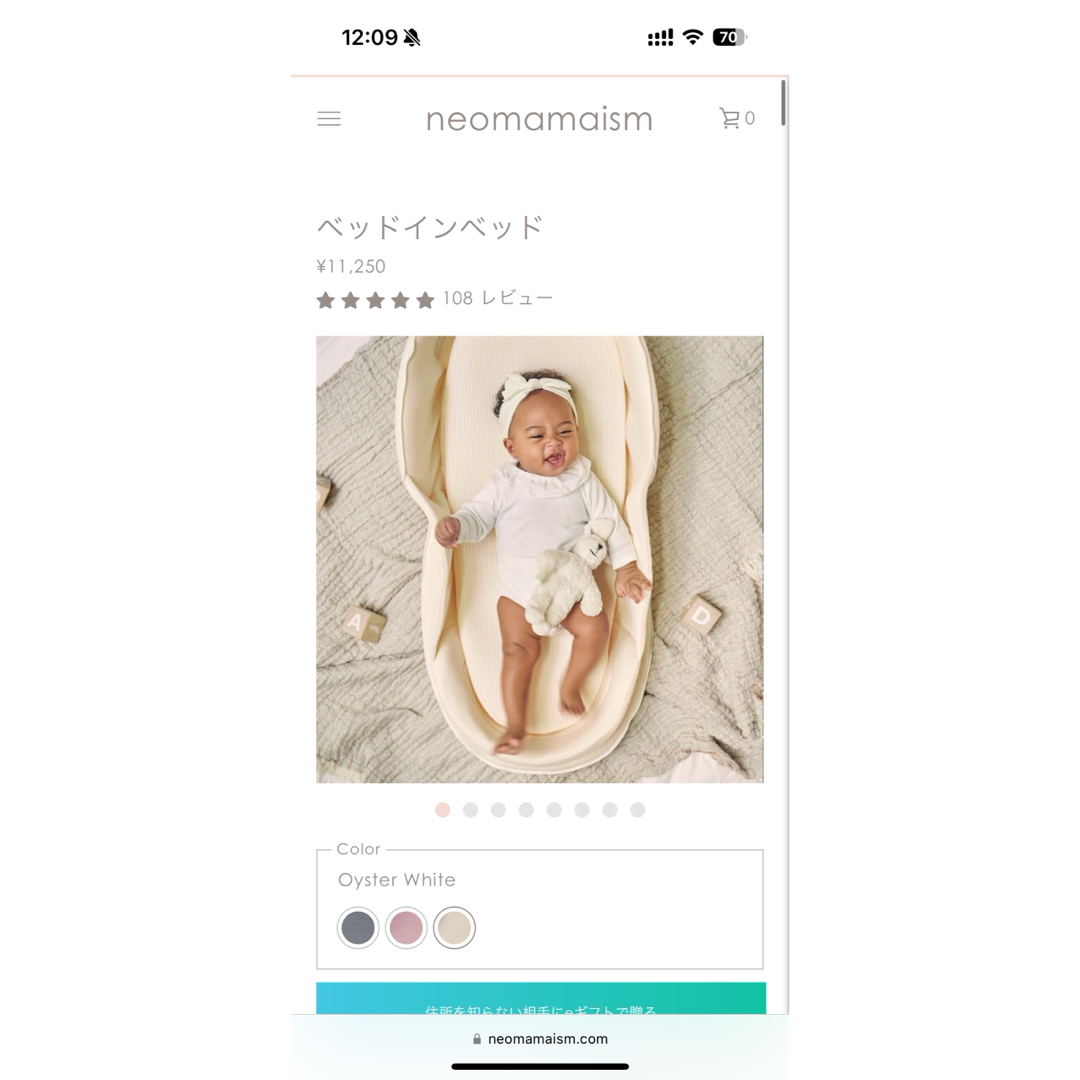Image resolution: width=1080 pixels, height=1080 pixels.
Task: Open the 108 レビュー reviews link
Action: point(497,298)
